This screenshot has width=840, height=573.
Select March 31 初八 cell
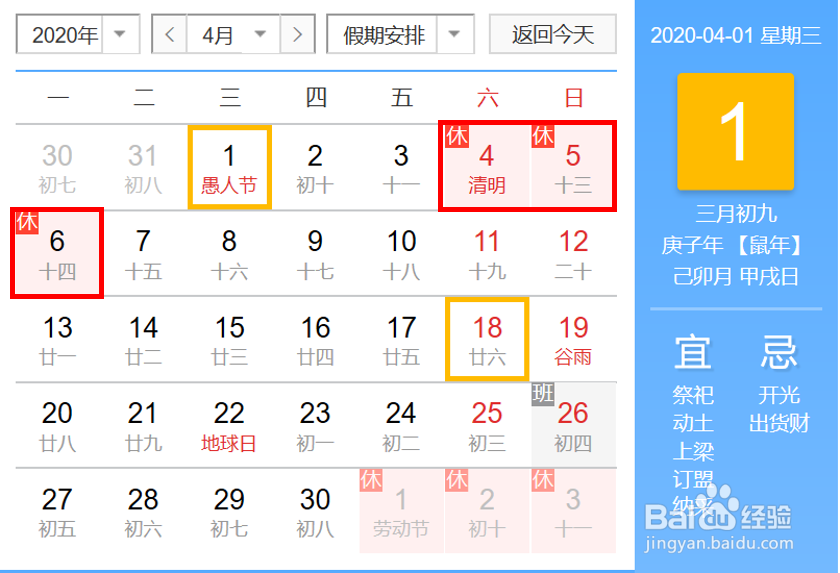coord(143,167)
